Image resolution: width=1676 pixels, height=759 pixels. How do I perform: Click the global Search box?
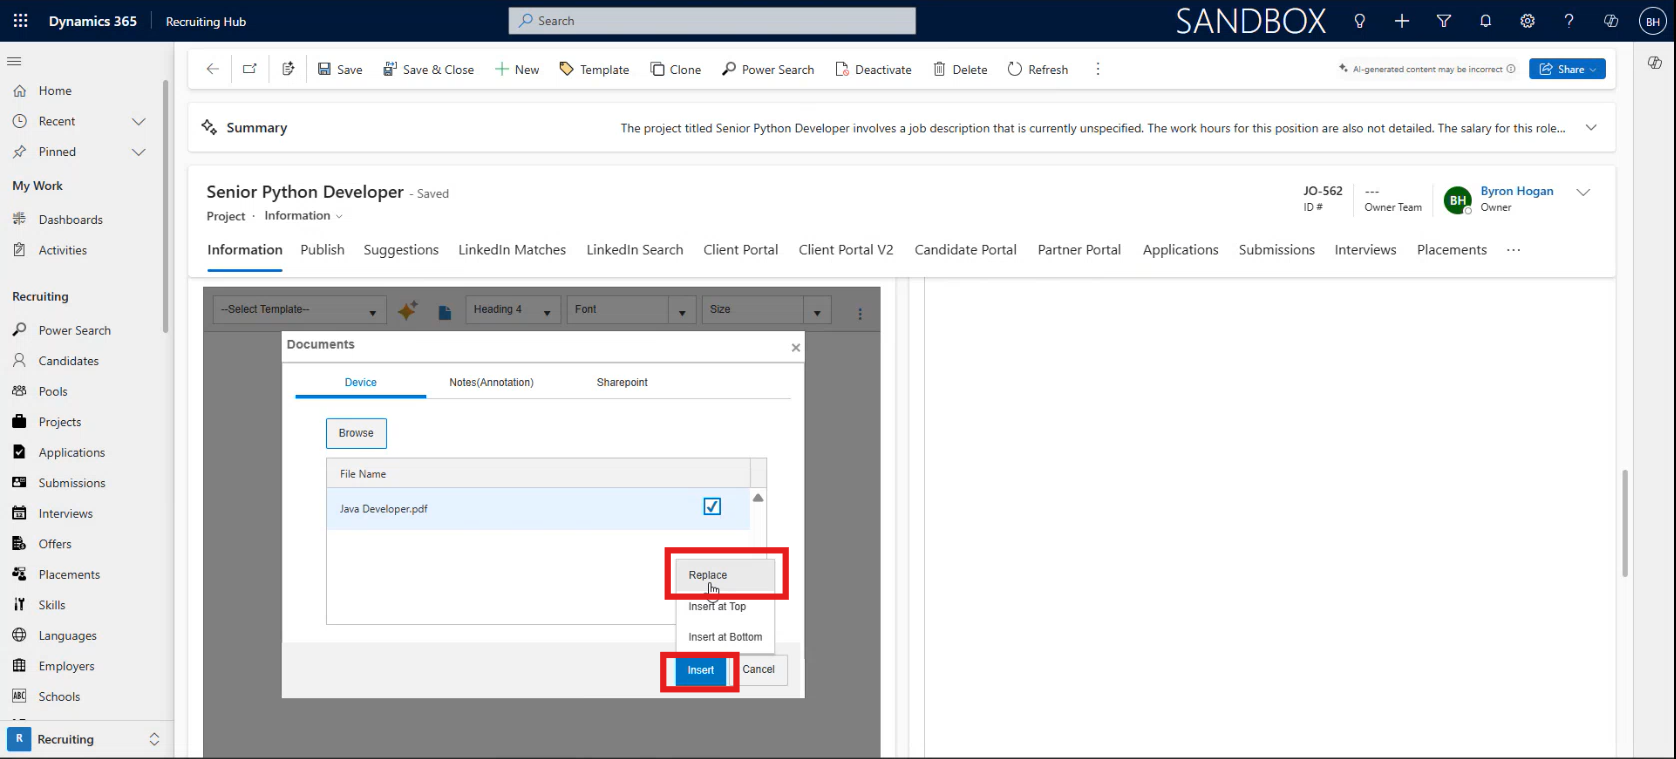[x=712, y=21]
